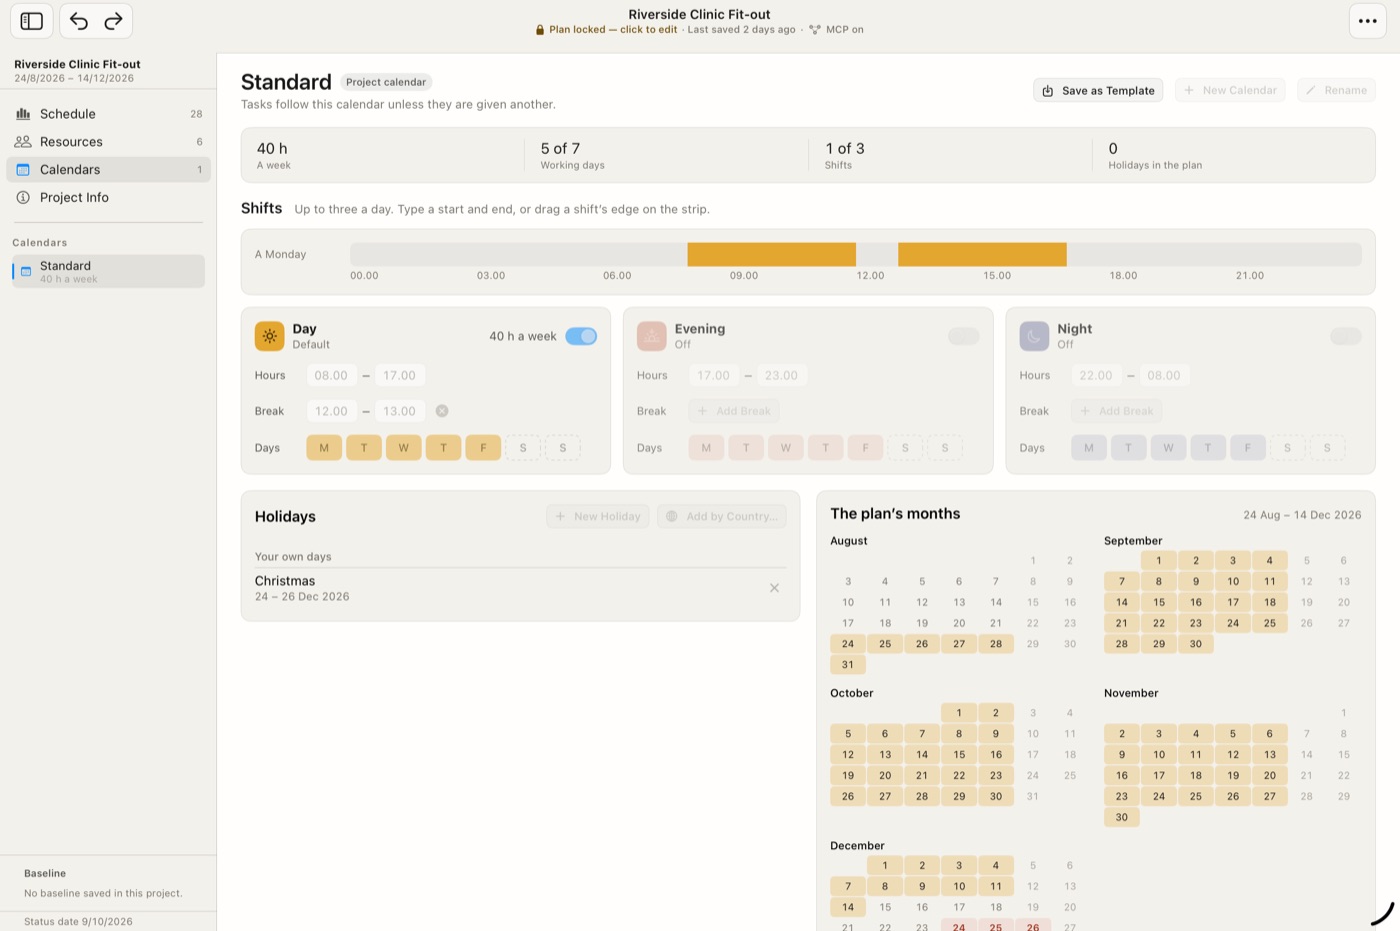Open the Calendars section
Screen dimensions: 1400x931
pyautogui.click(x=109, y=170)
